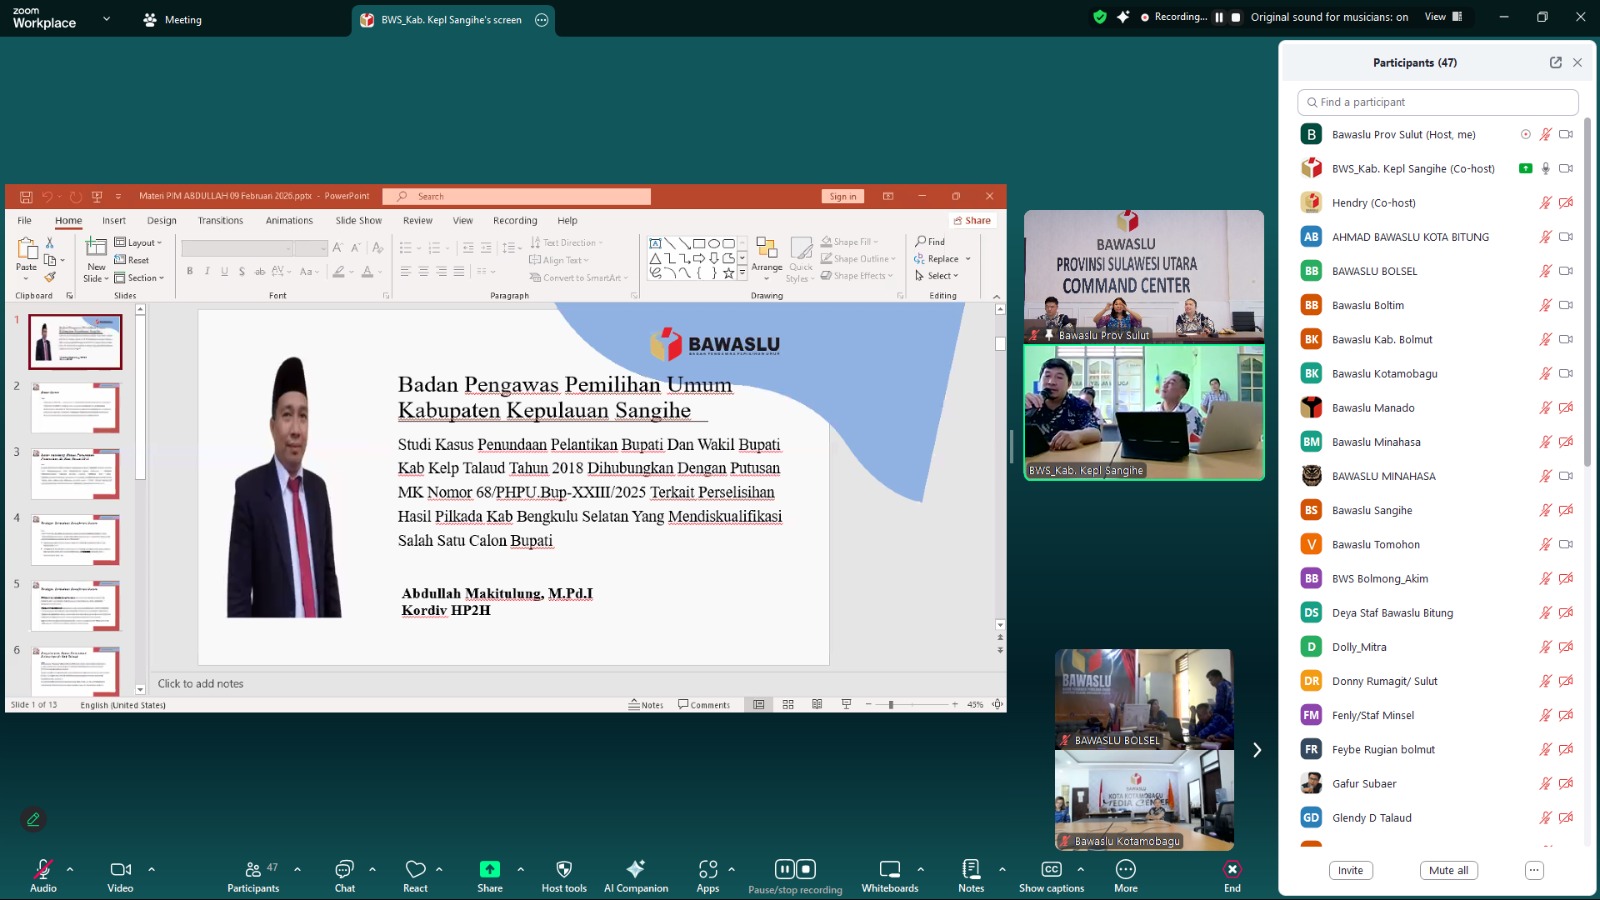Open the Review tab in PowerPoint
Screen dimensions: 1600x900
418,221
